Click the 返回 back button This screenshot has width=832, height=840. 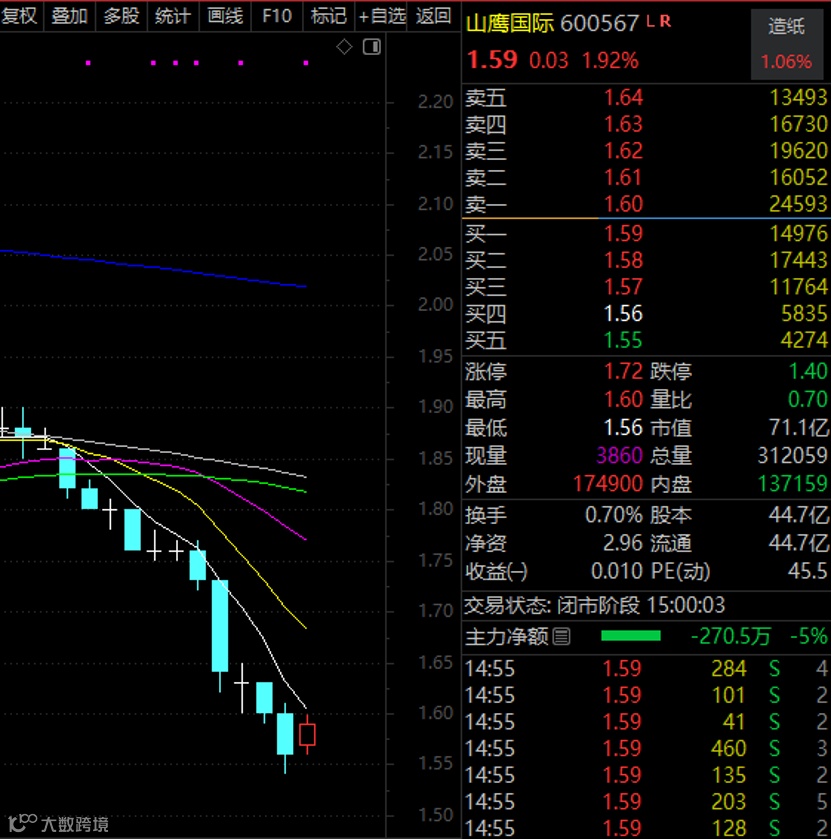[433, 16]
